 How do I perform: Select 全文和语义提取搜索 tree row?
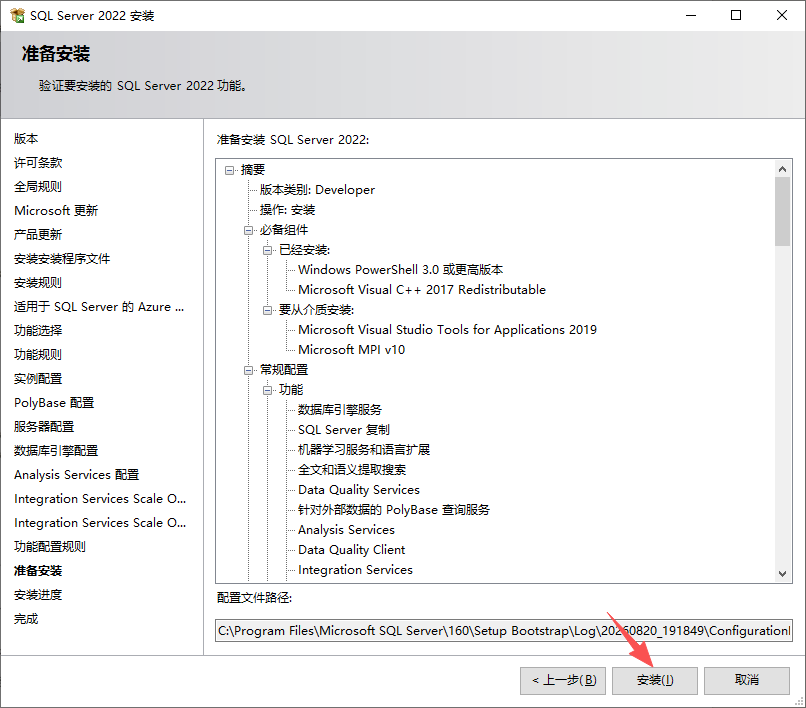352,470
